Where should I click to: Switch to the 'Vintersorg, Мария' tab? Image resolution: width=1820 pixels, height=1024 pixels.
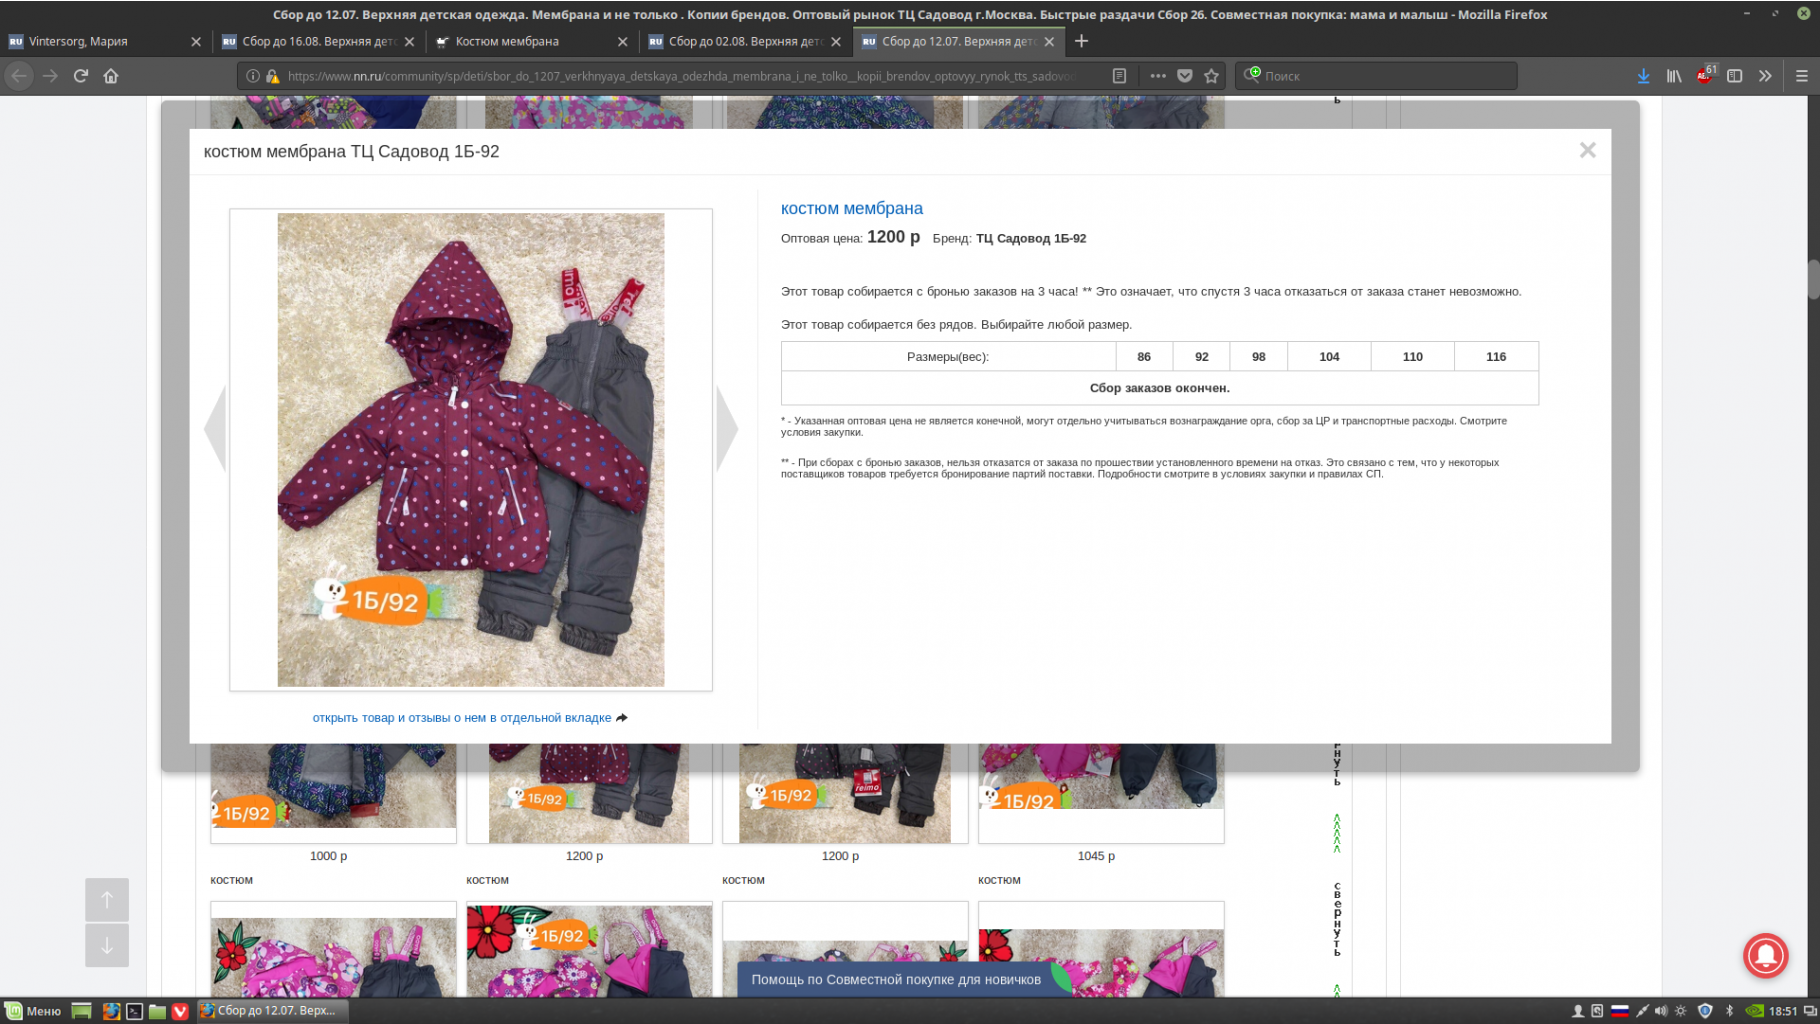tap(105, 41)
